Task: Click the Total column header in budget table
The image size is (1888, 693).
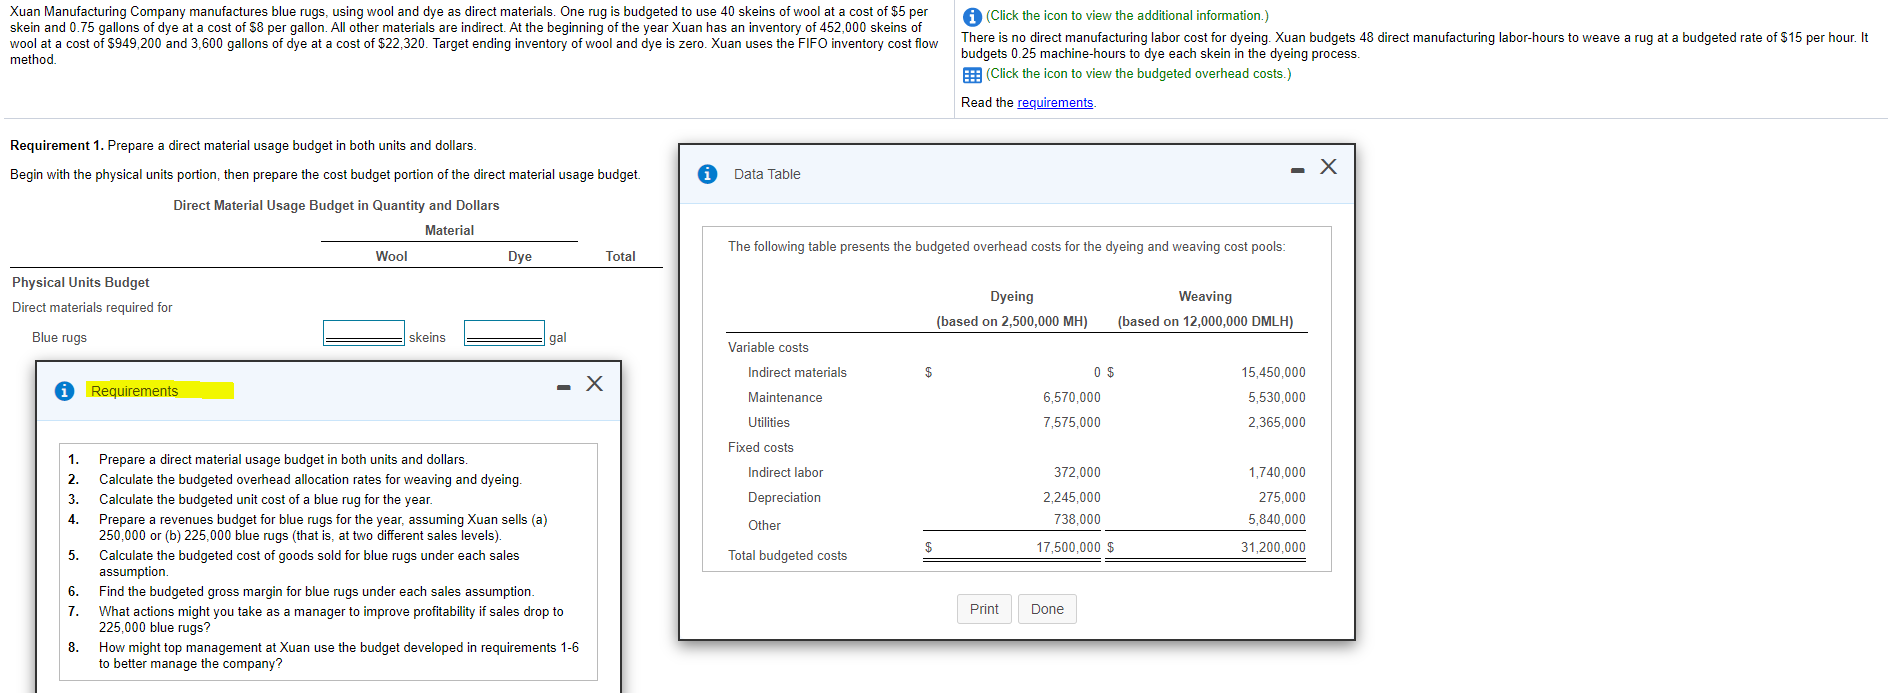Action: coord(620,257)
